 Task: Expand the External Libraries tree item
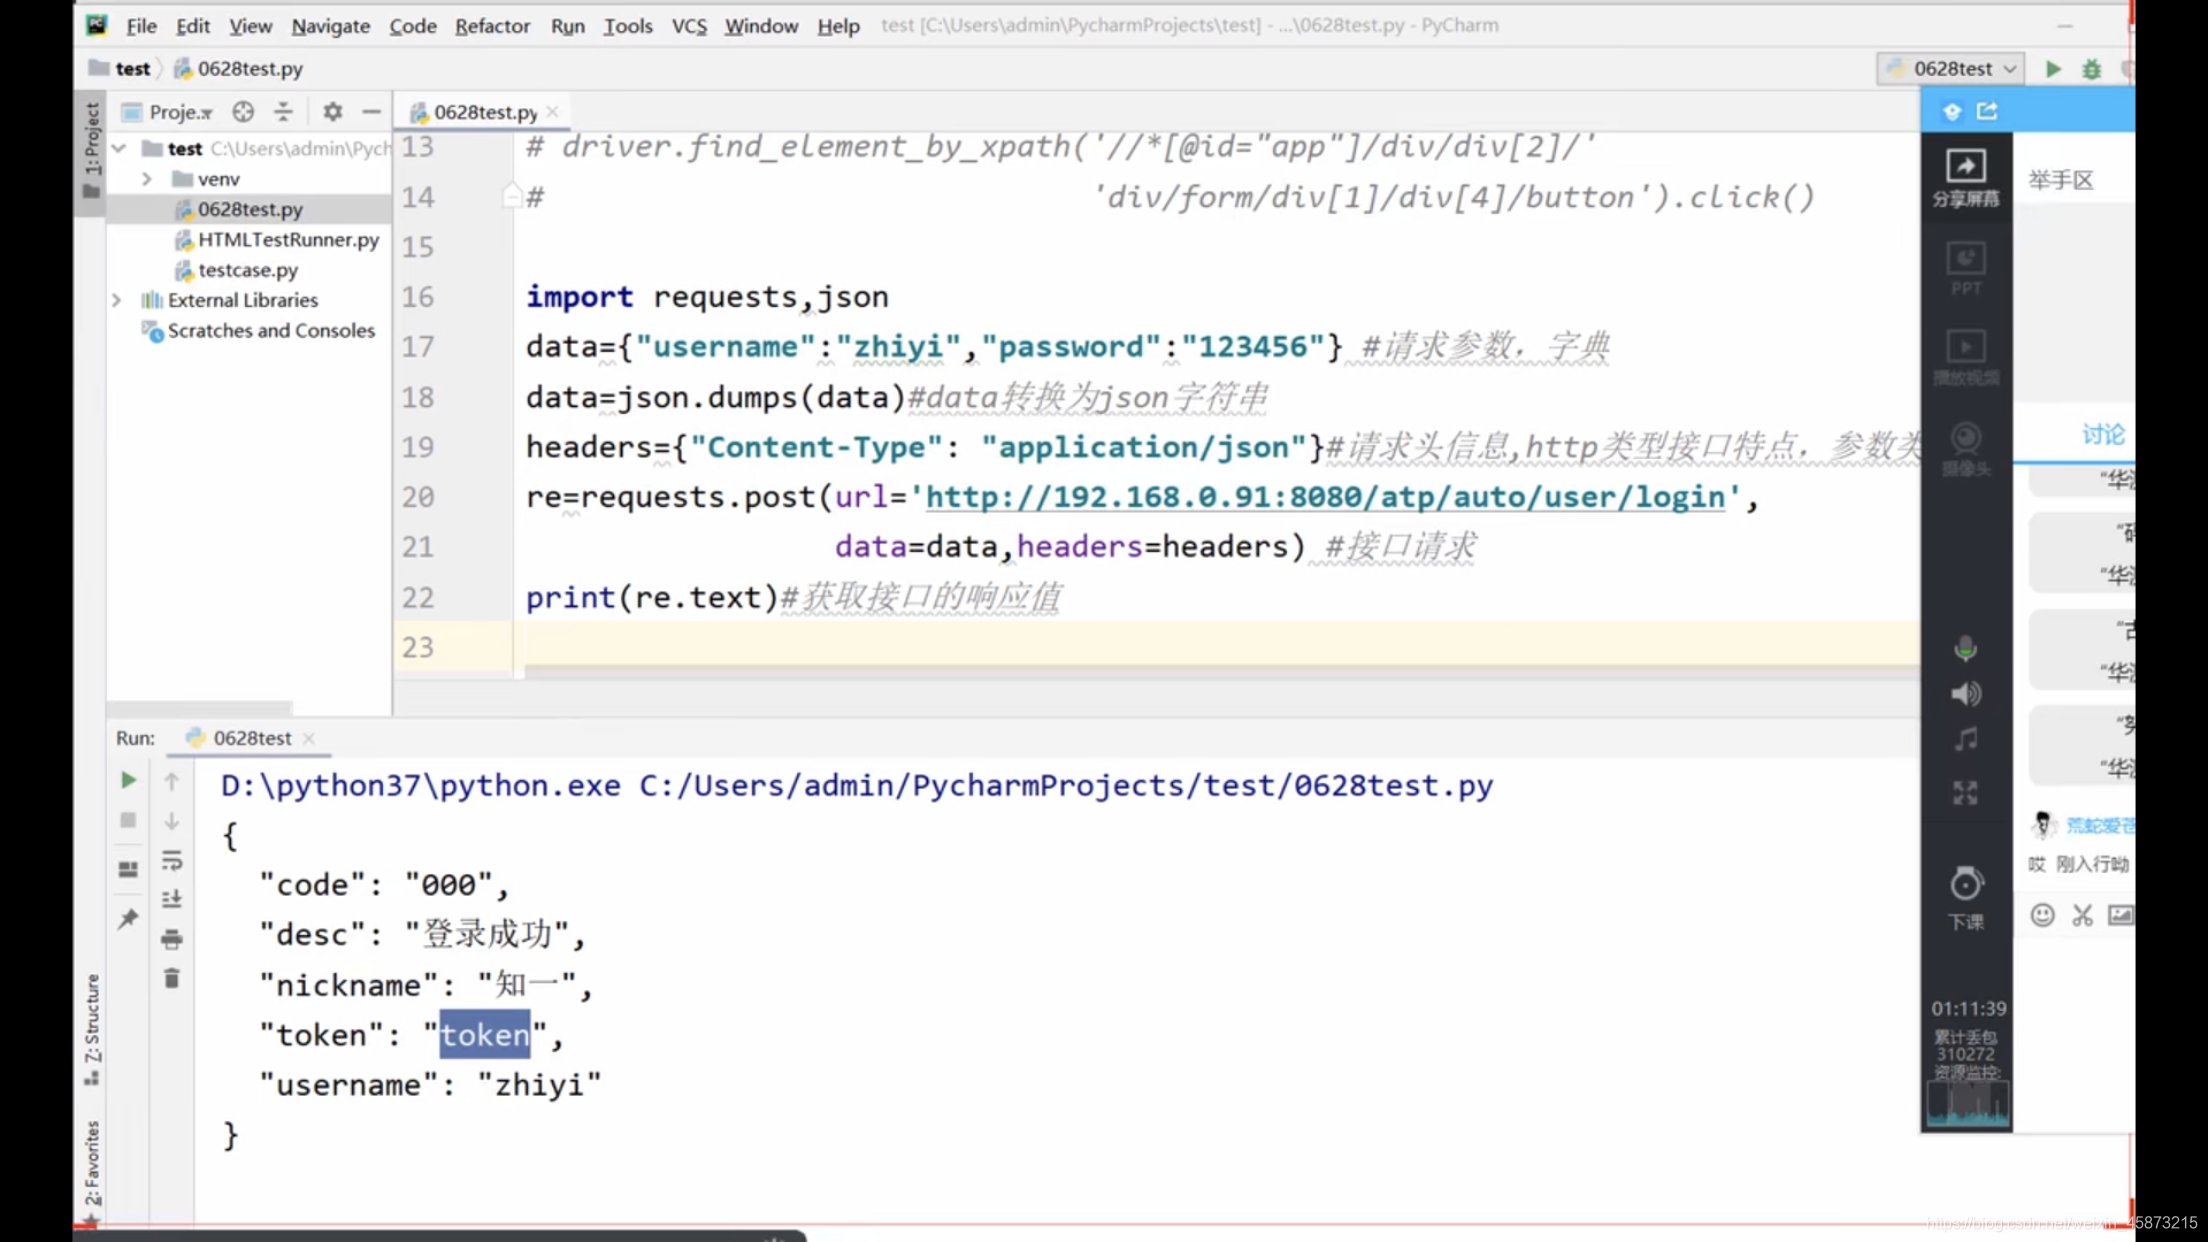coord(115,299)
